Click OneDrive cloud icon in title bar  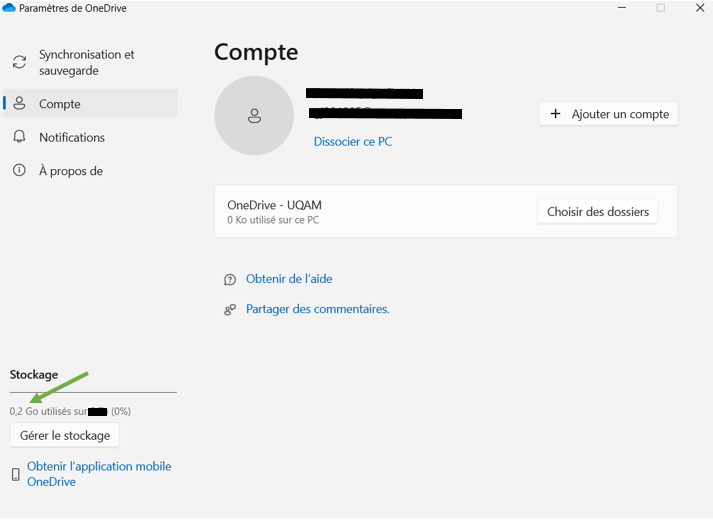tap(9, 8)
